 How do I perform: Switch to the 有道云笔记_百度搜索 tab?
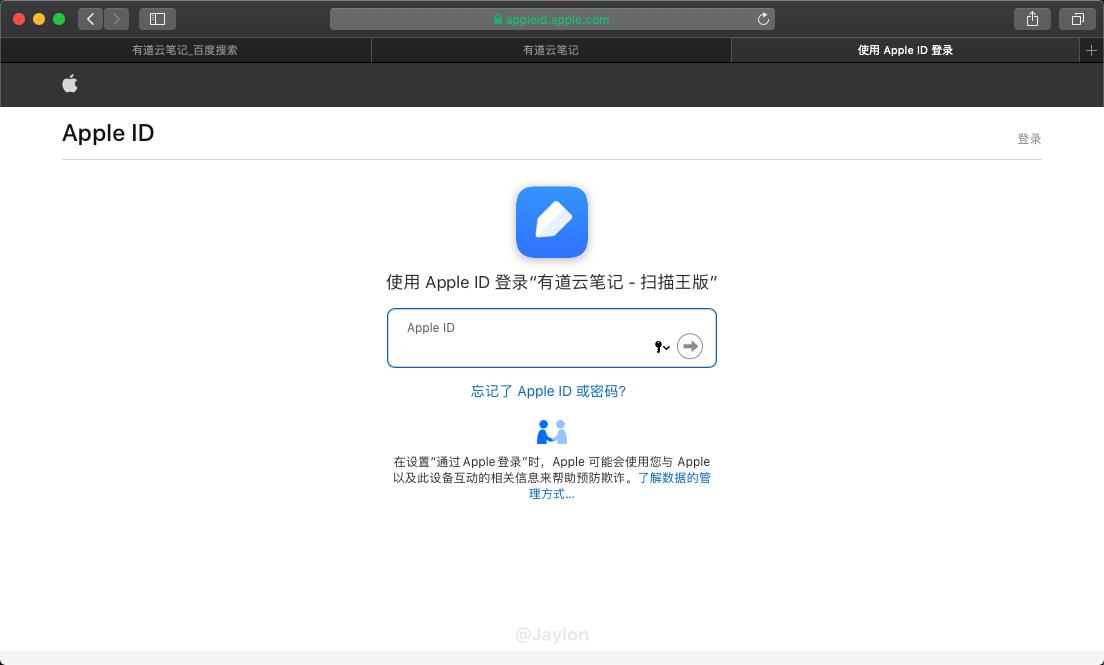click(x=184, y=49)
